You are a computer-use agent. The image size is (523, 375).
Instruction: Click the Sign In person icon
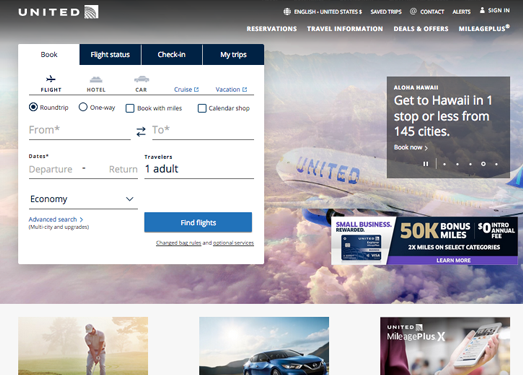[482, 10]
